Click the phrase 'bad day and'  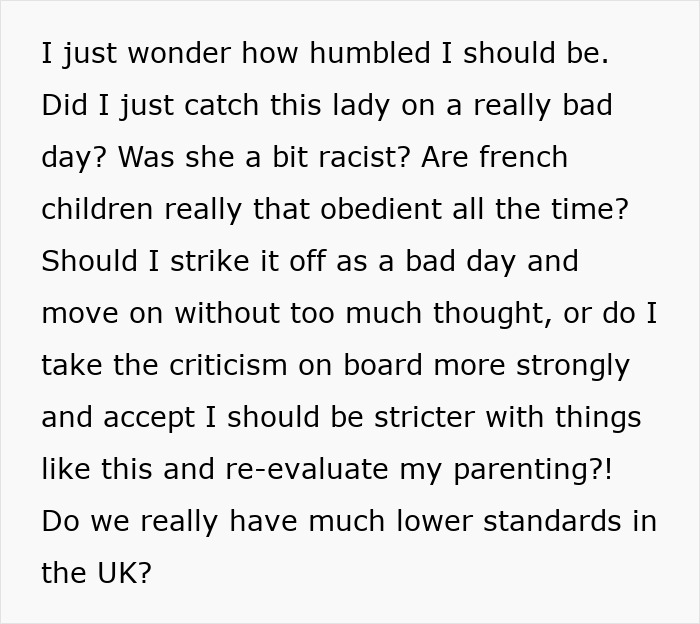pyautogui.click(x=492, y=262)
